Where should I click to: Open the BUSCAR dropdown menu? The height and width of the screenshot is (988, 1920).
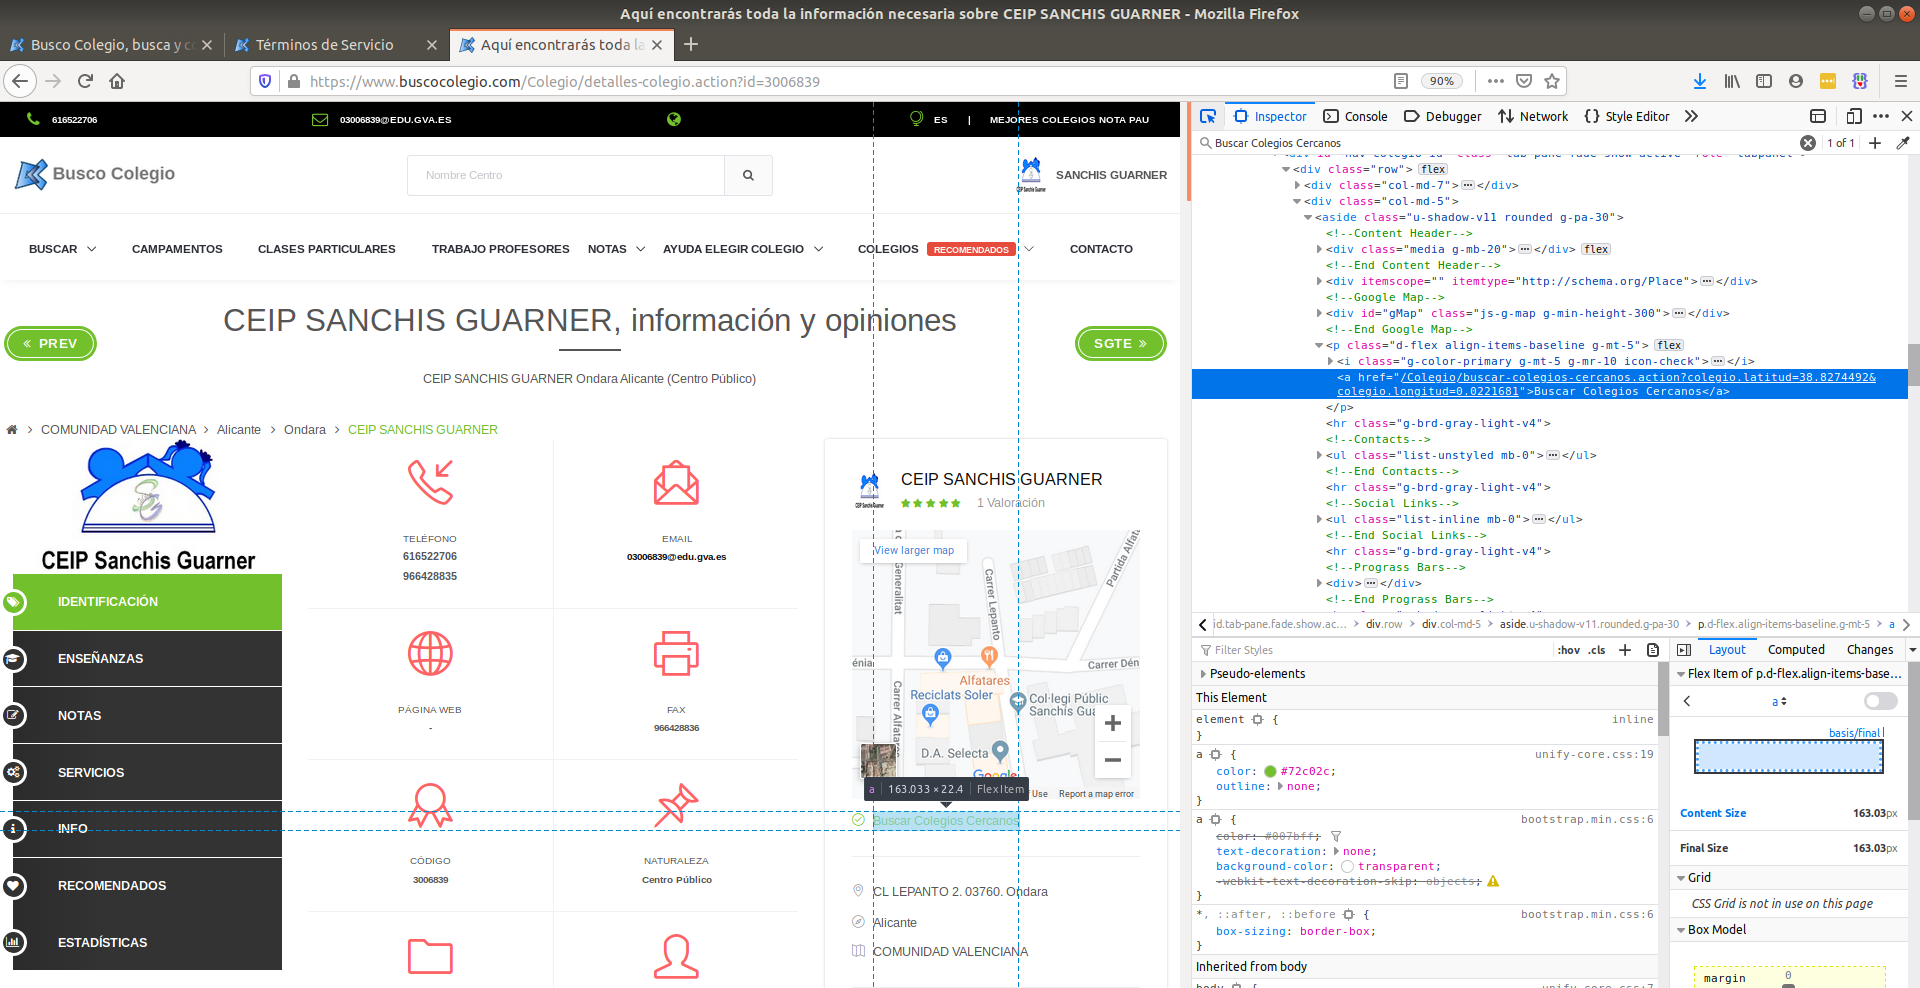coord(62,249)
